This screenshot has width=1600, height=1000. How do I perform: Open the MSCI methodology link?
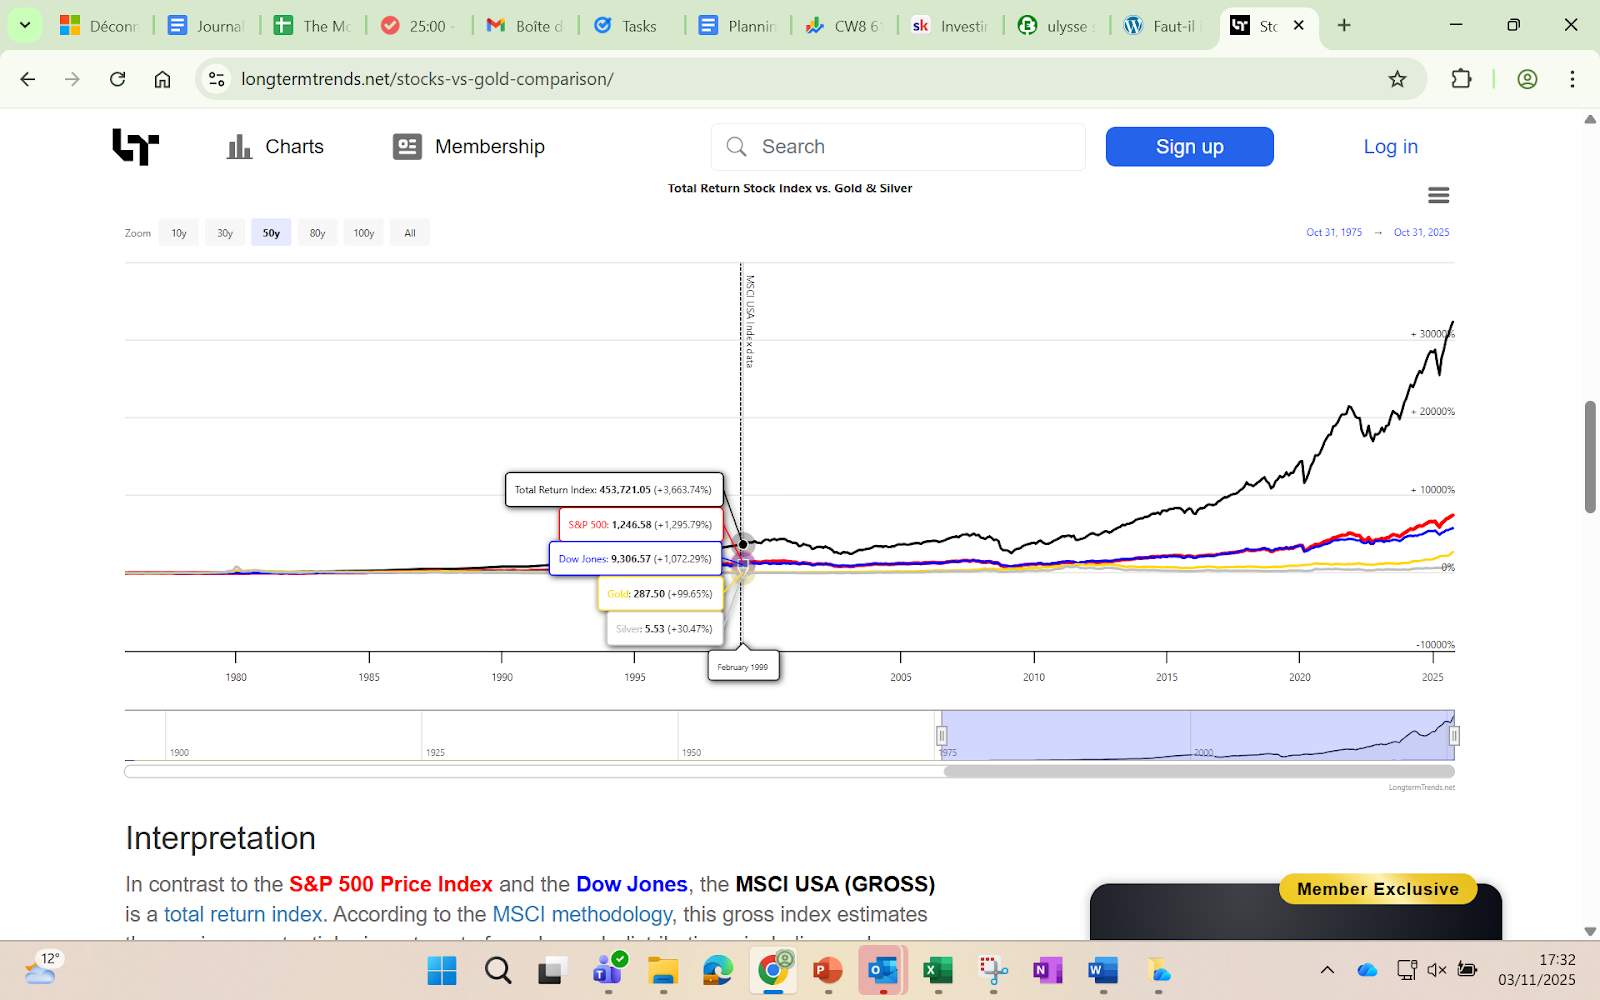(582, 914)
